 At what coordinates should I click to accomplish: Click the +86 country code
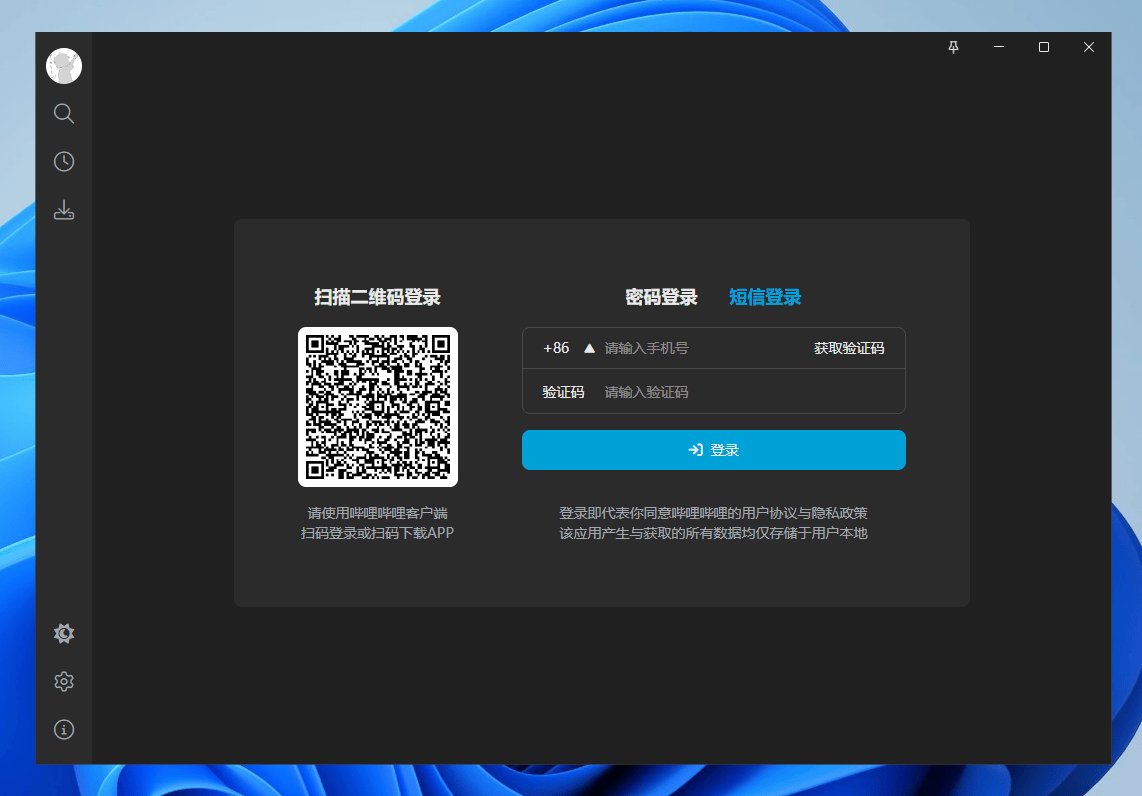pos(556,348)
